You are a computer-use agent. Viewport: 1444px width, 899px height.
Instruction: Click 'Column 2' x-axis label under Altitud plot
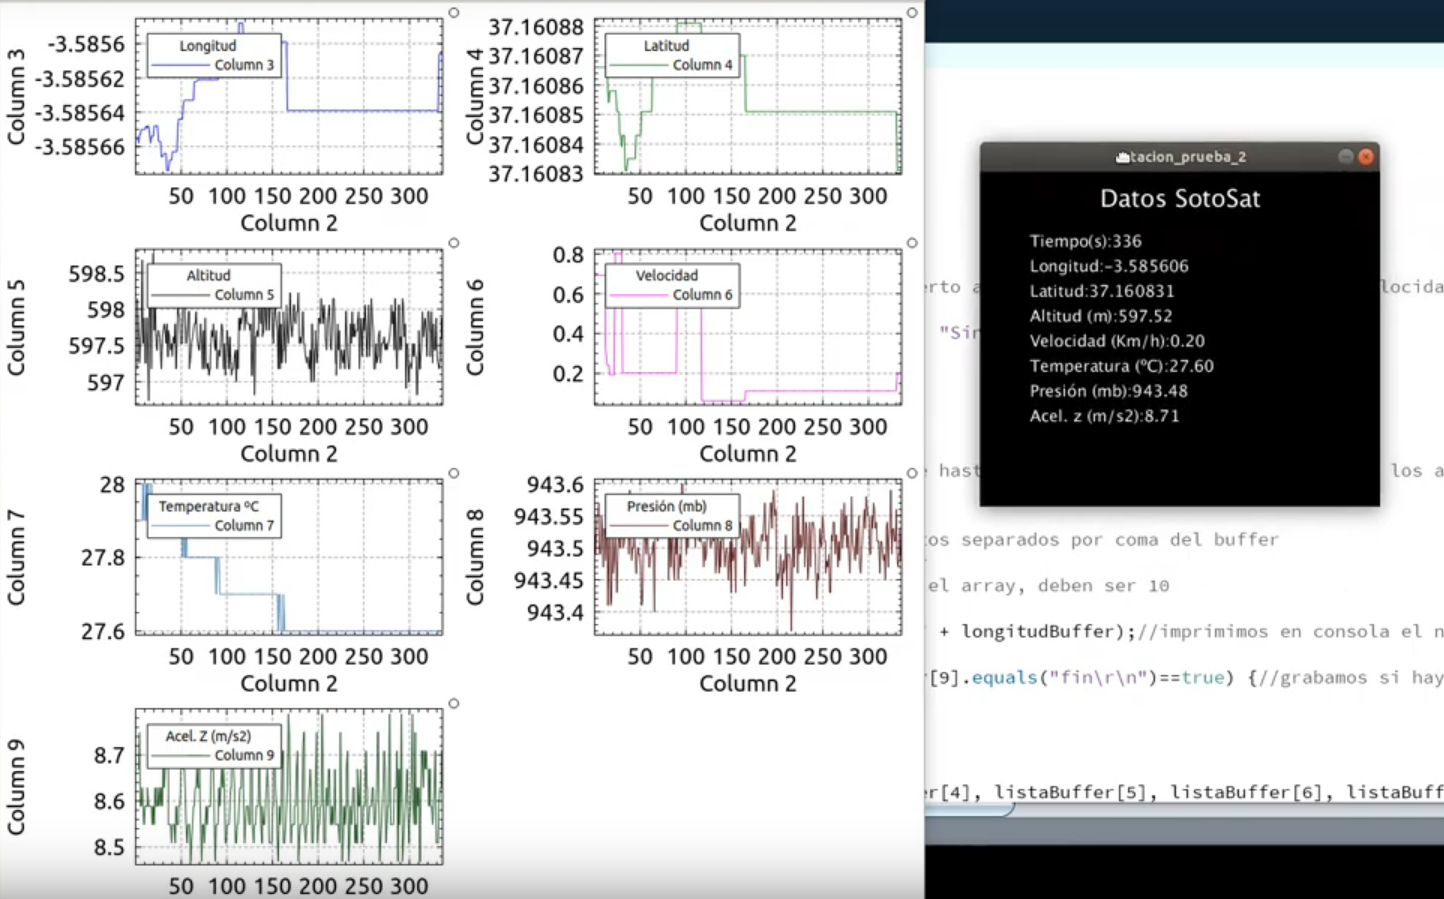pos(289,453)
